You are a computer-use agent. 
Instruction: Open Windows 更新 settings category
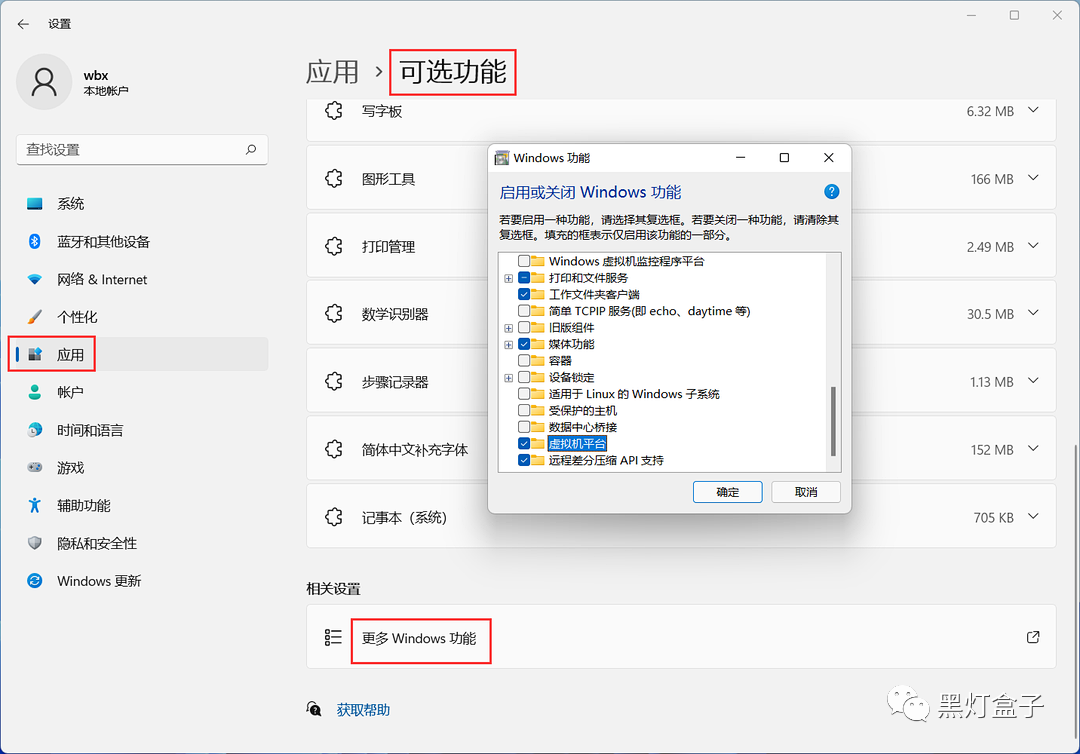pyautogui.click(x=141, y=580)
